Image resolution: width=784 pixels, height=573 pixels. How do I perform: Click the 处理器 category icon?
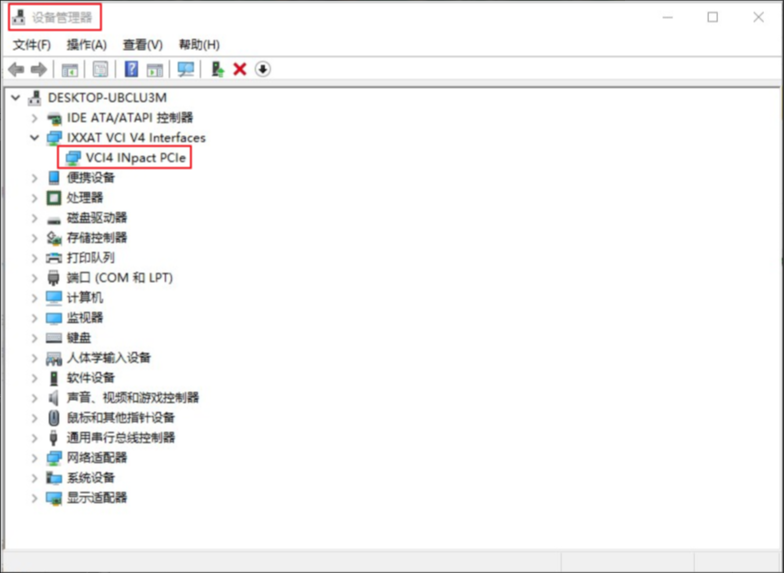54,198
